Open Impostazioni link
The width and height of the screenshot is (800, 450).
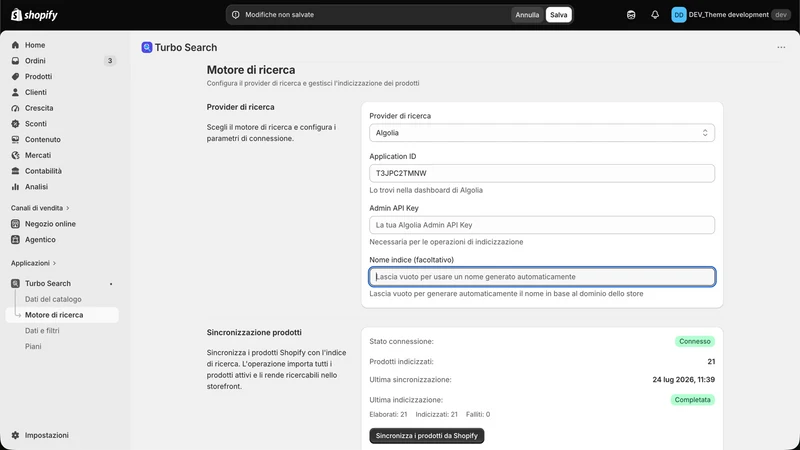[46, 435]
